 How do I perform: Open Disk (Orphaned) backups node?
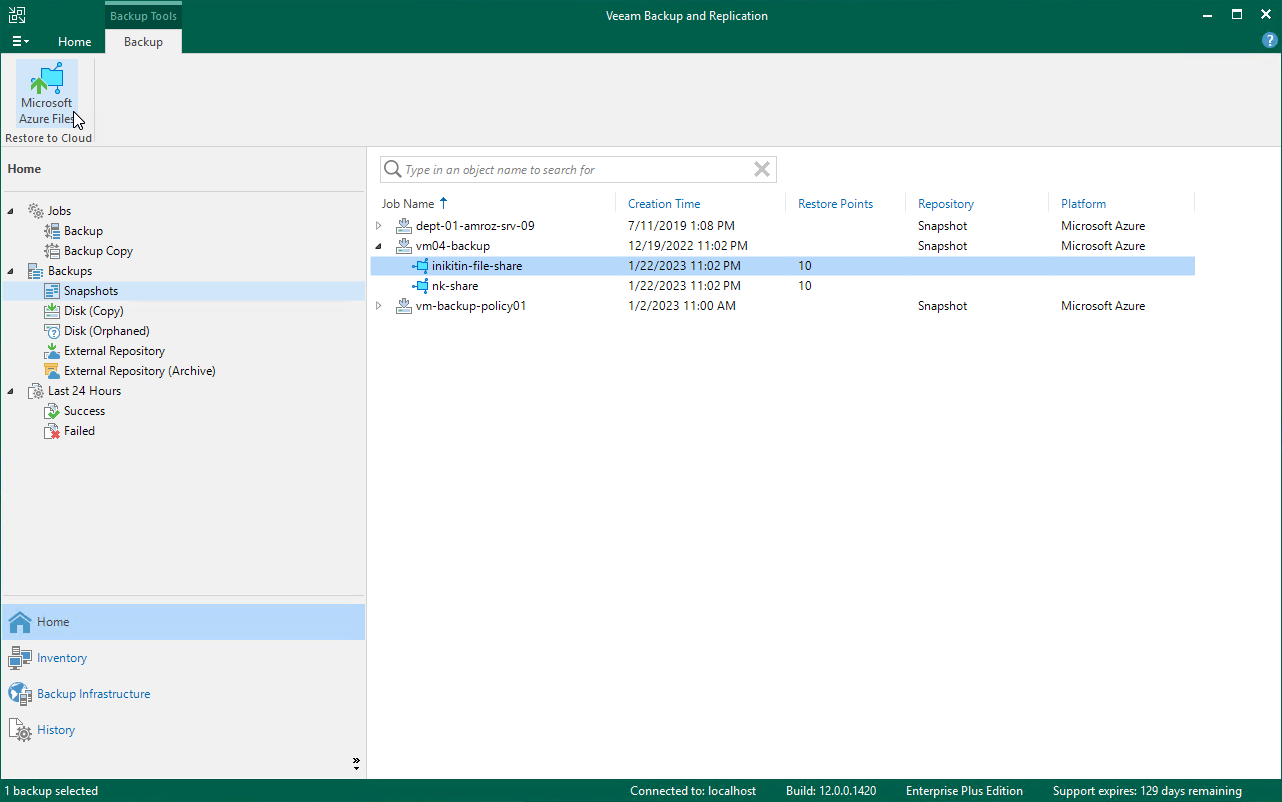pyautogui.click(x=106, y=331)
